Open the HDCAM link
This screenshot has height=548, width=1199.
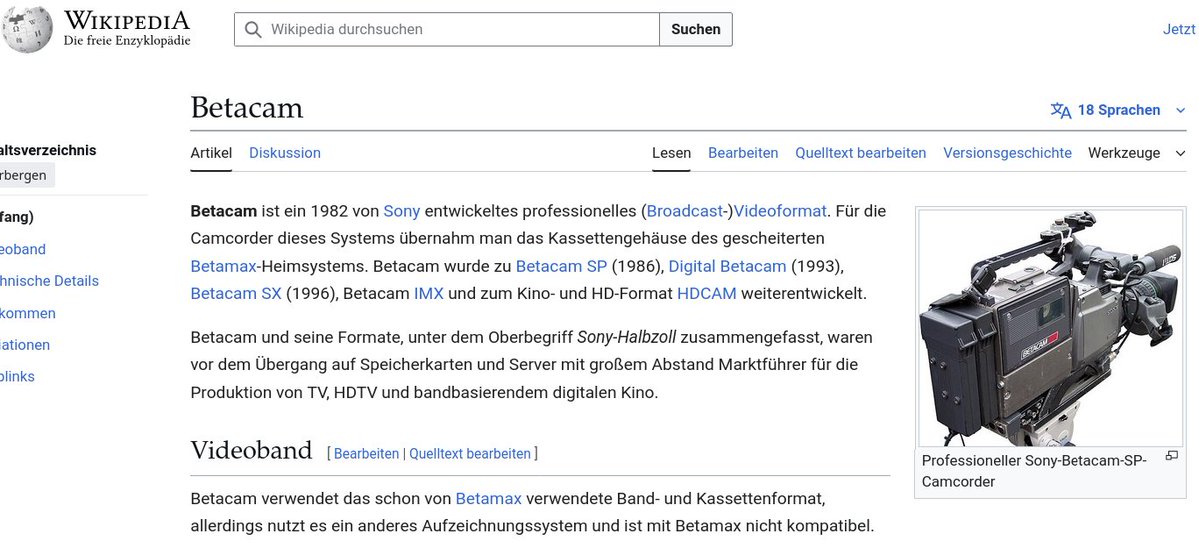707,293
